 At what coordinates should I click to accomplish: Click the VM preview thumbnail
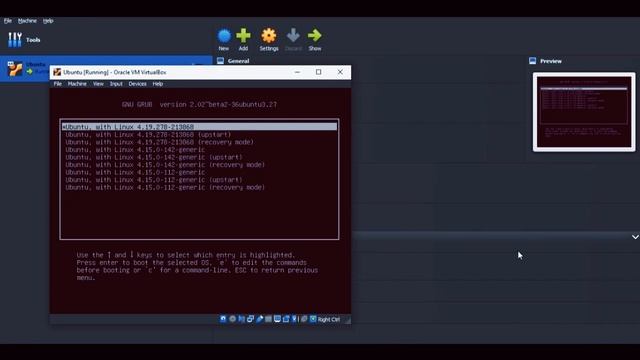pyautogui.click(x=584, y=112)
